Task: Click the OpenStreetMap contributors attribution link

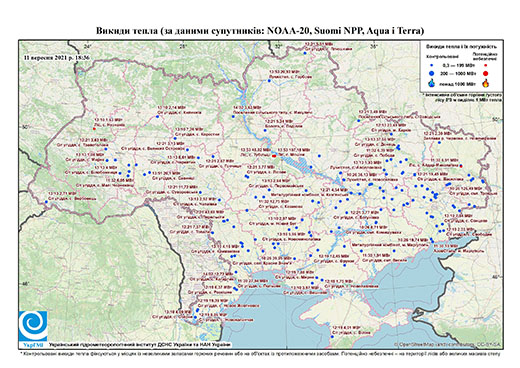Action: coord(448,344)
